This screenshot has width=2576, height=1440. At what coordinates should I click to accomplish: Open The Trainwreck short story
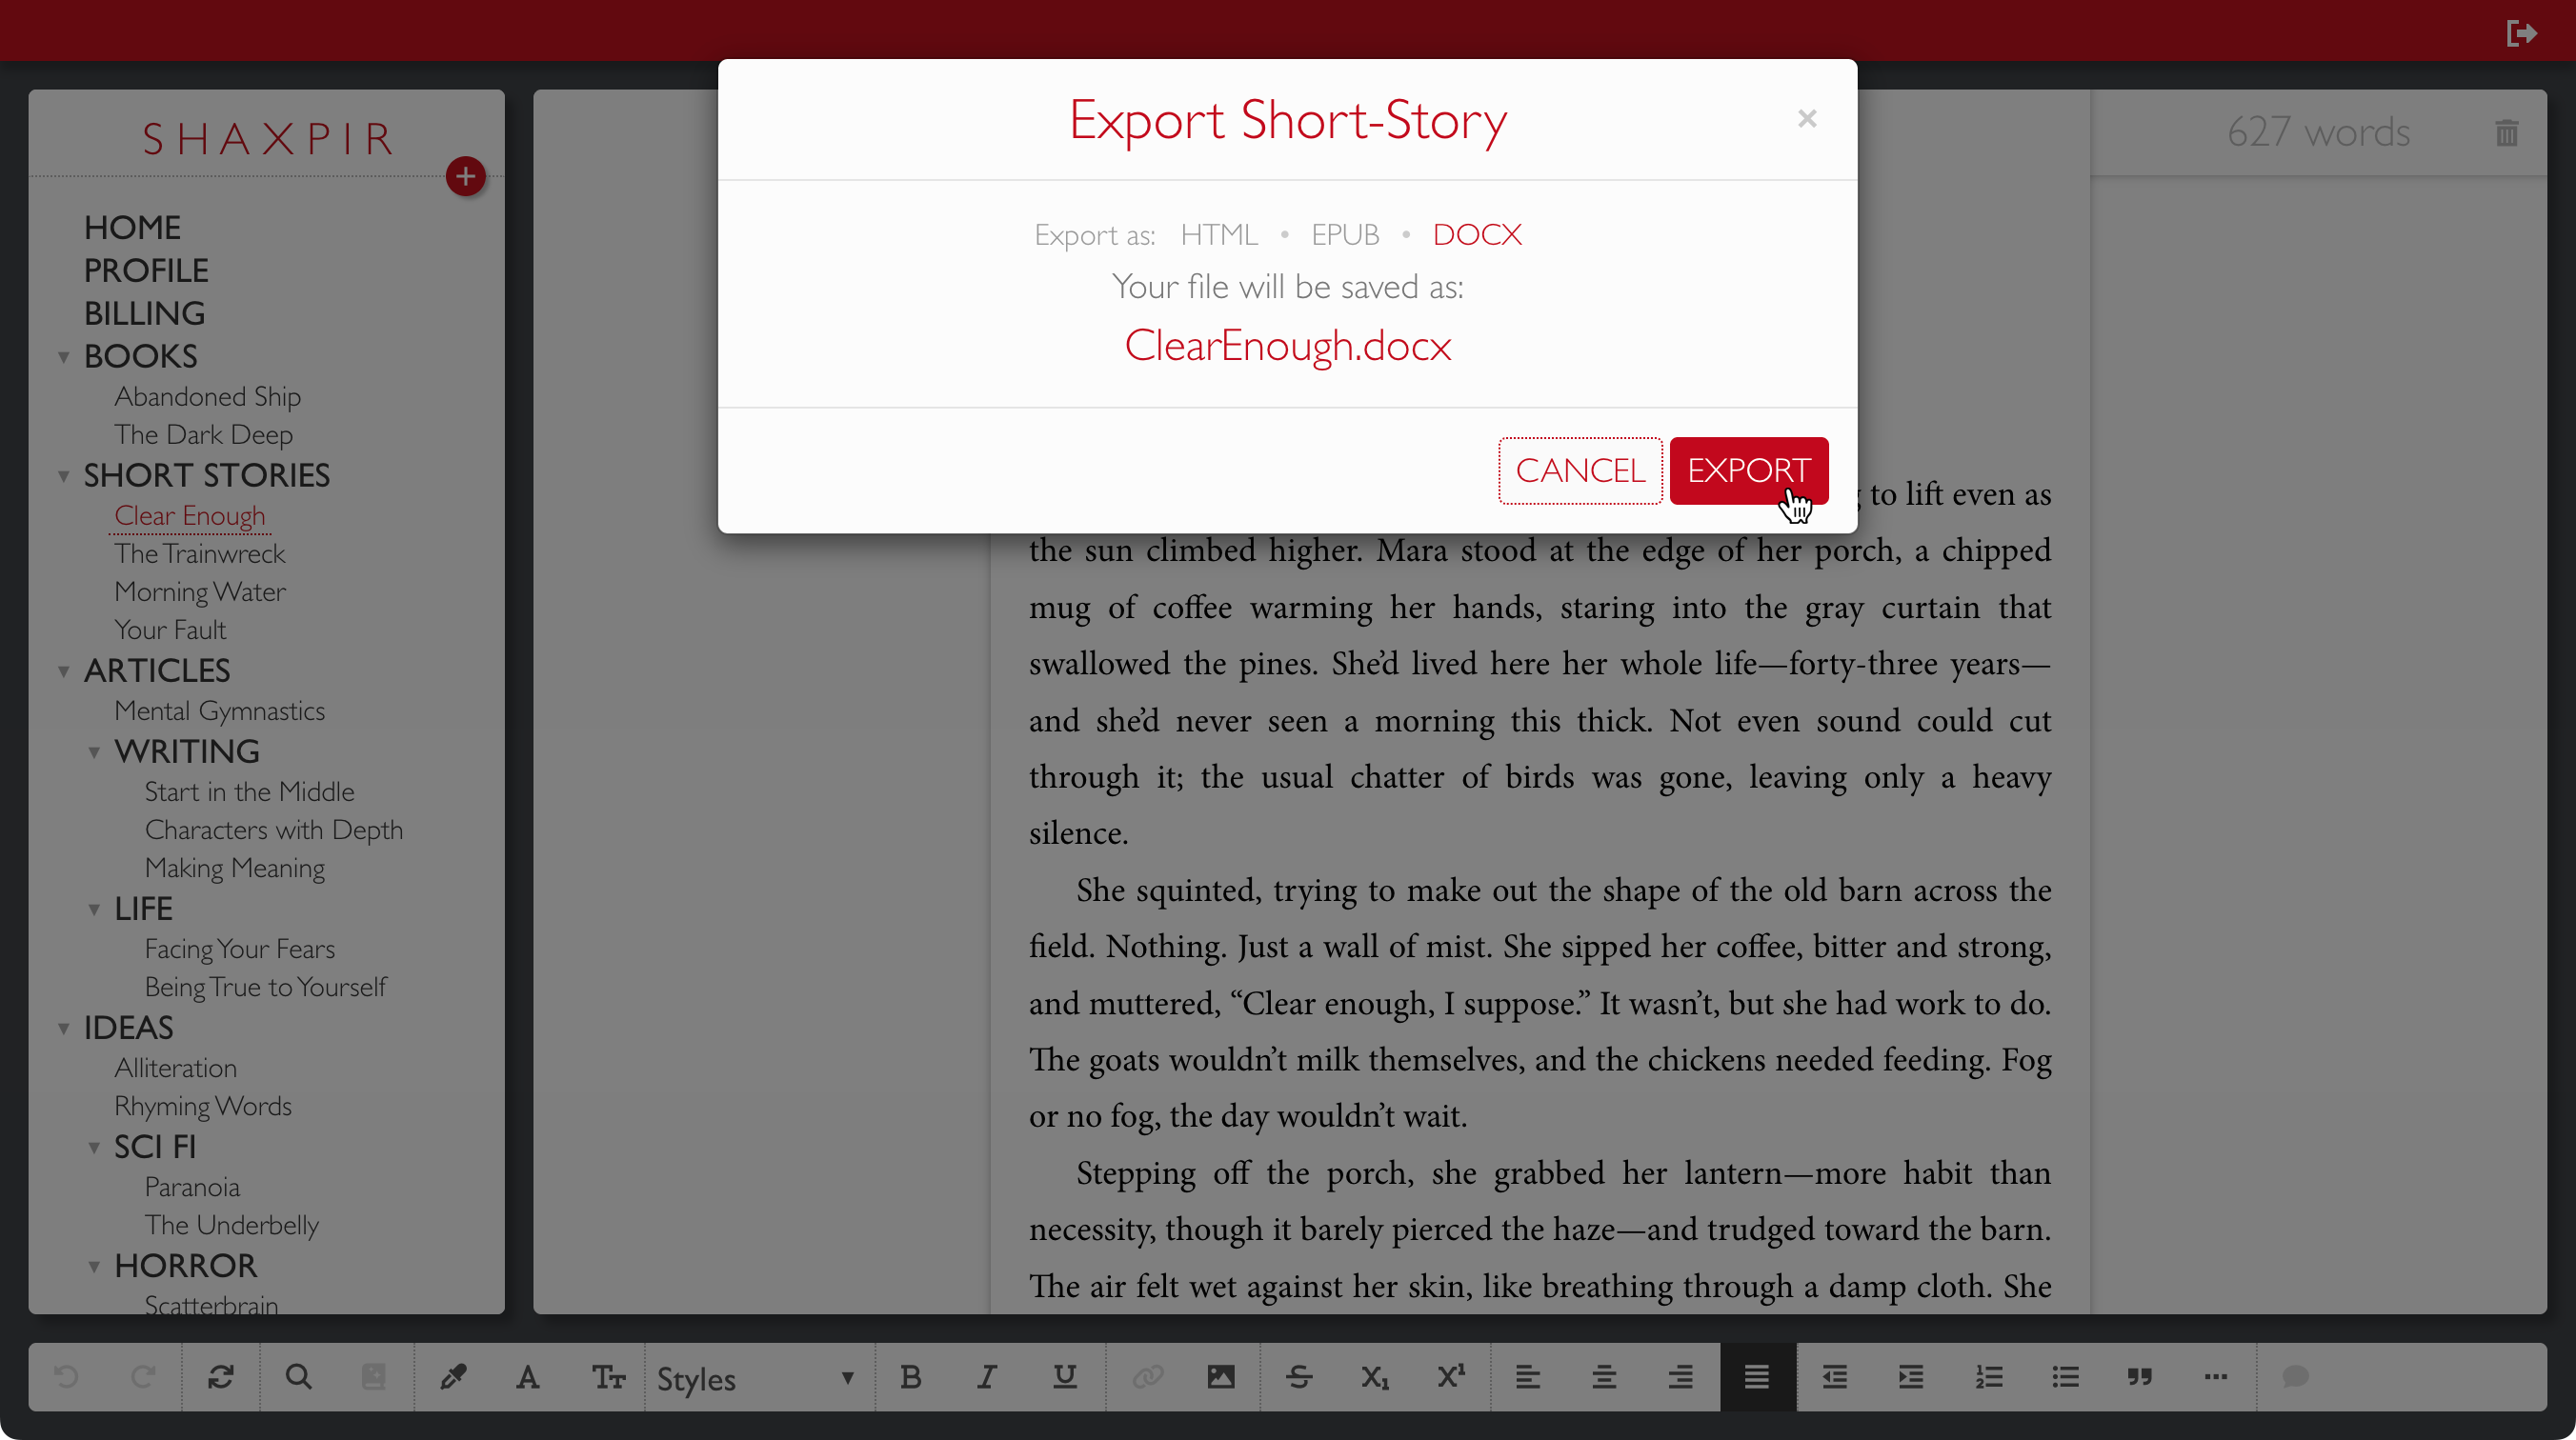point(200,553)
